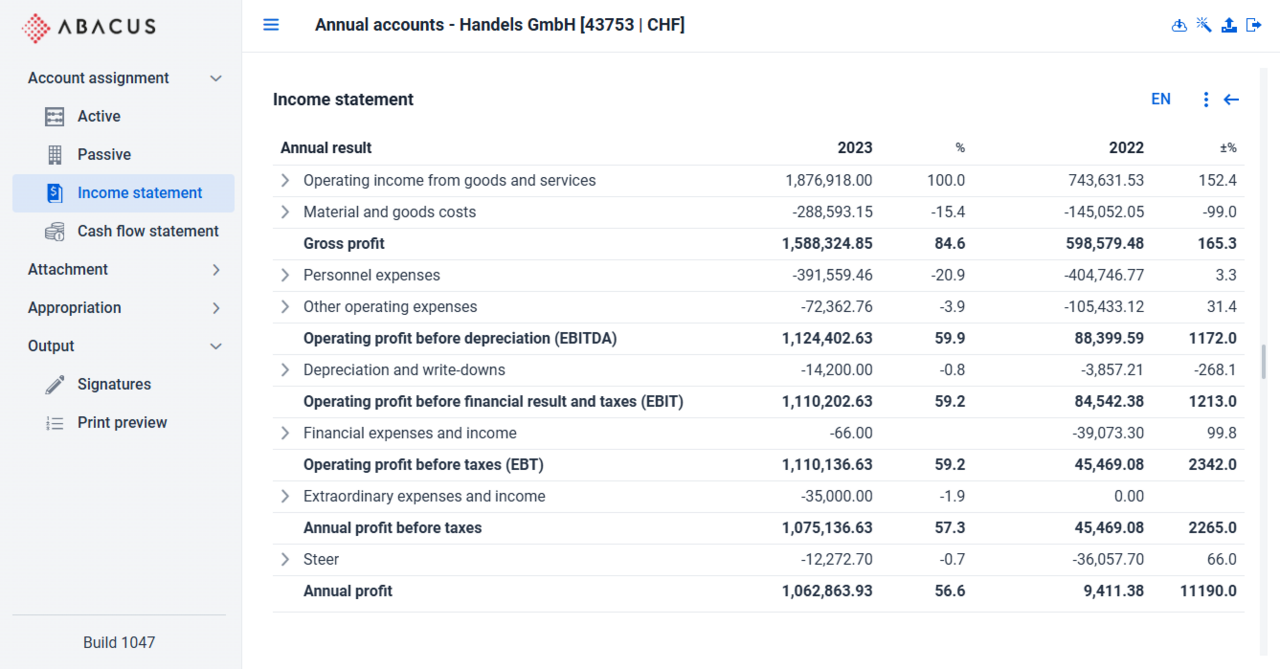Click the cloud download icon in header
This screenshot has width=1280, height=669.
1179,25
